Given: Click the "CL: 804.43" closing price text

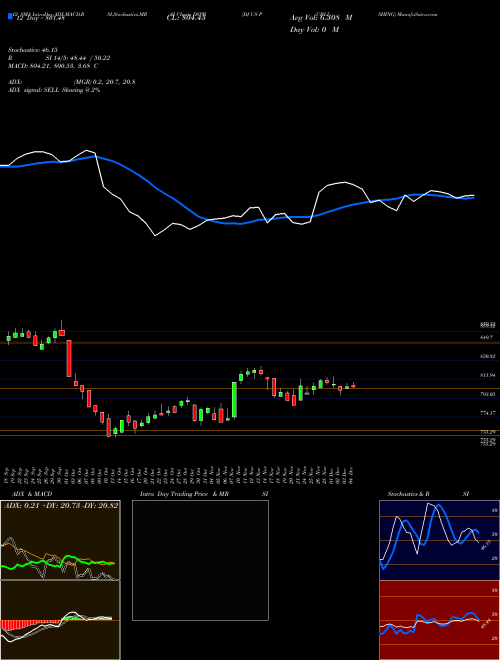Looking at the screenshot, I should click(186, 18).
